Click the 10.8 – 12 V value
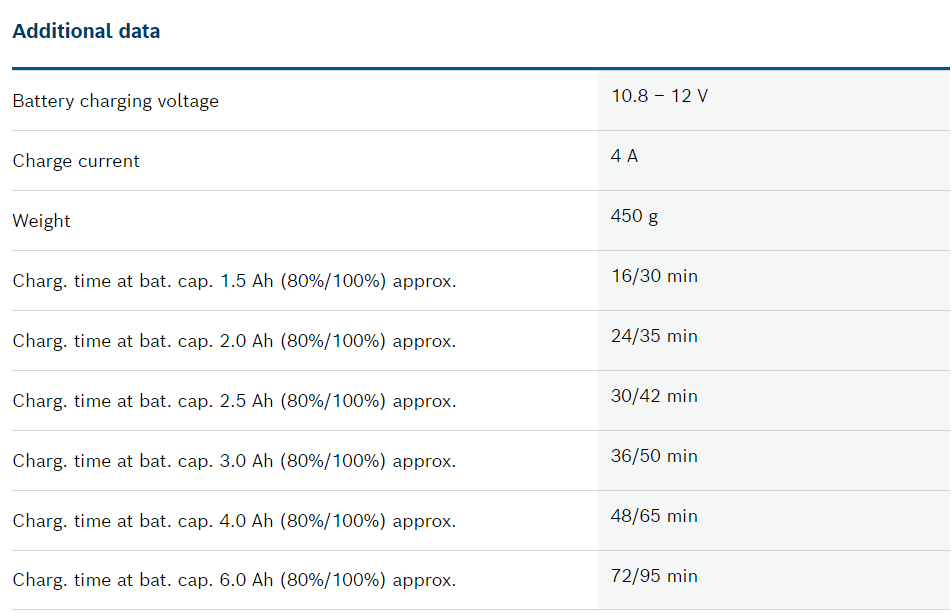 pyautogui.click(x=659, y=96)
